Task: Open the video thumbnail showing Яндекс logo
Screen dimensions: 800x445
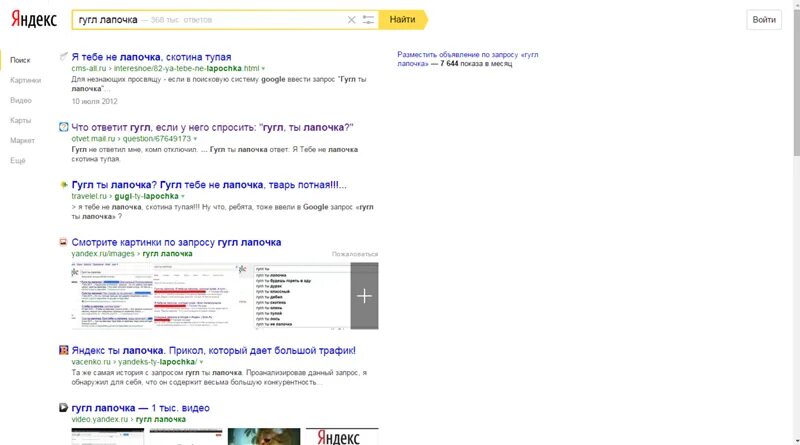Action: [342, 436]
